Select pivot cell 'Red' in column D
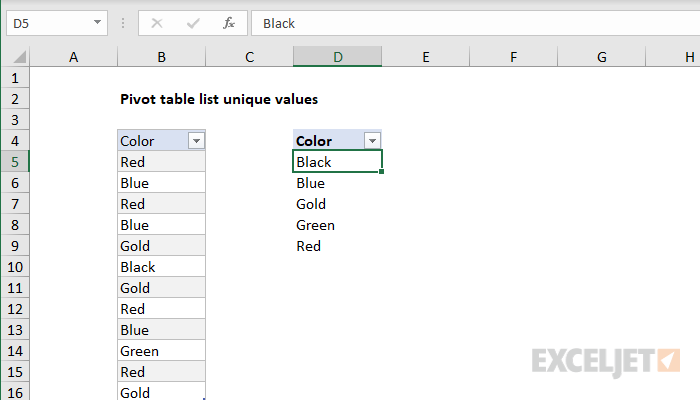The image size is (700, 400). [x=338, y=246]
